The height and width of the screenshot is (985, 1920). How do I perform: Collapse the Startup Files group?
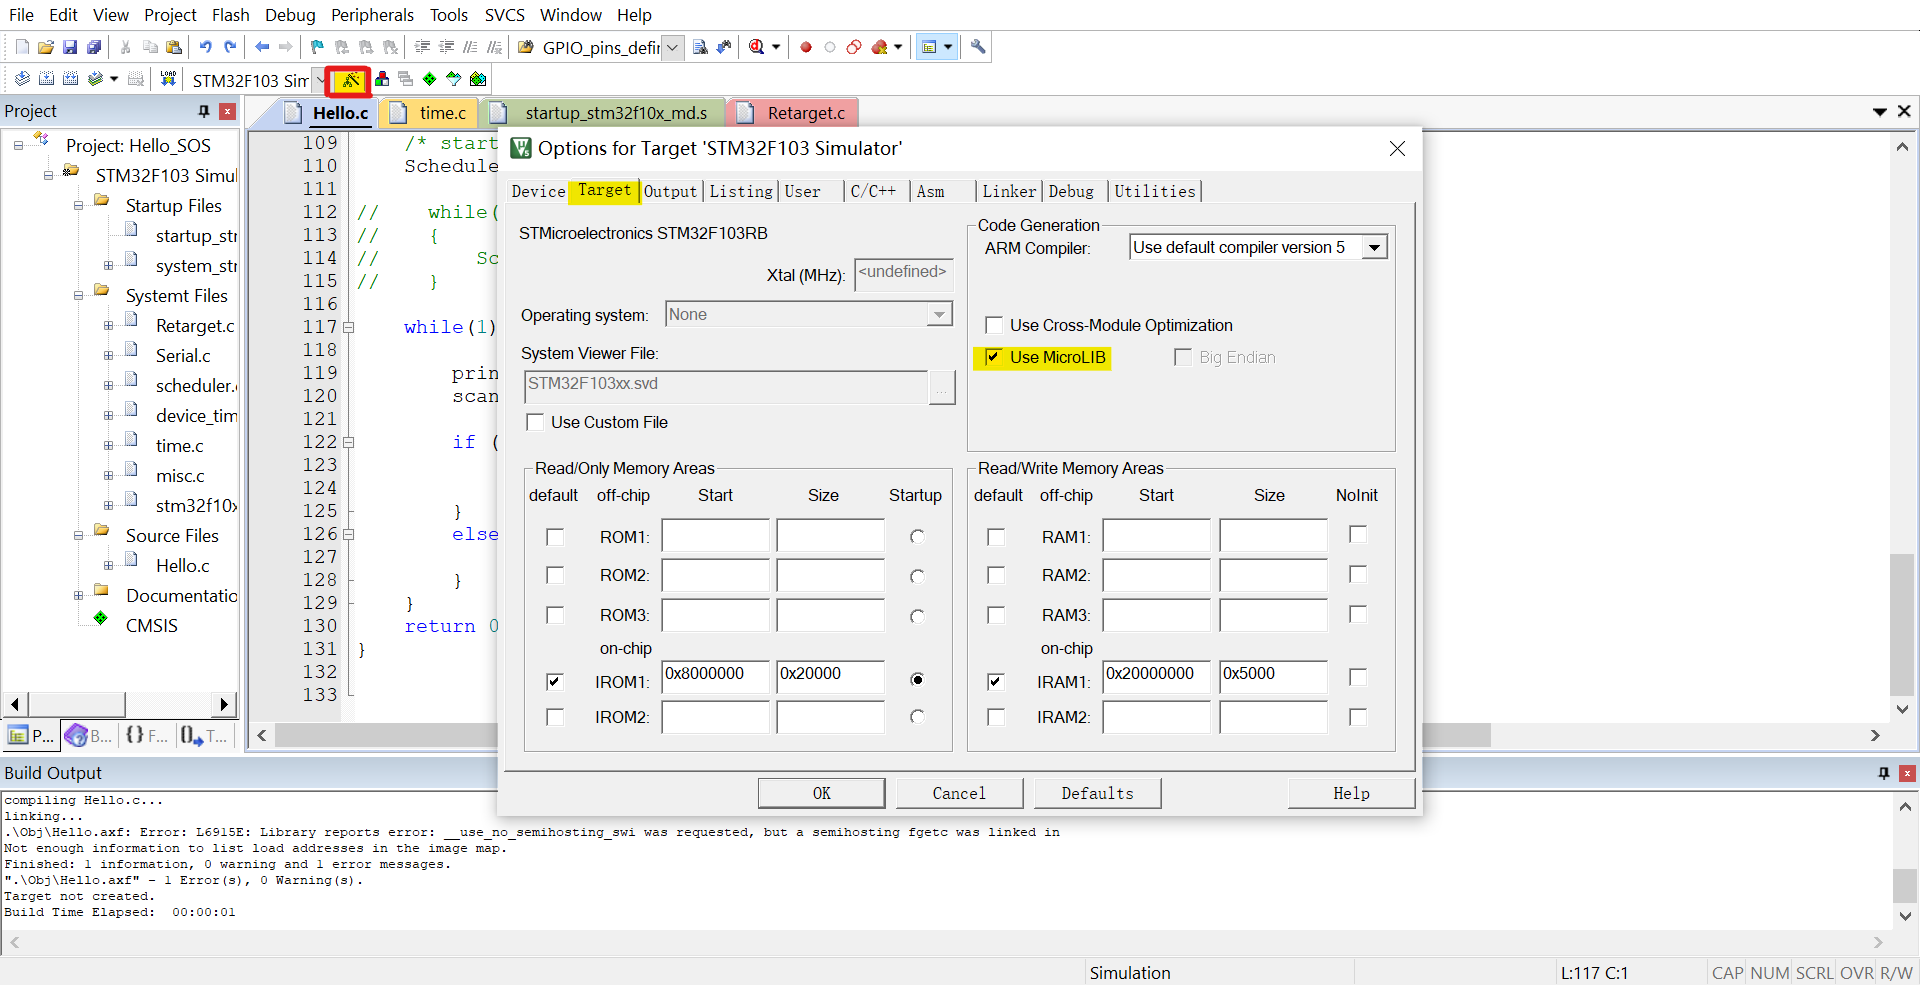click(78, 206)
